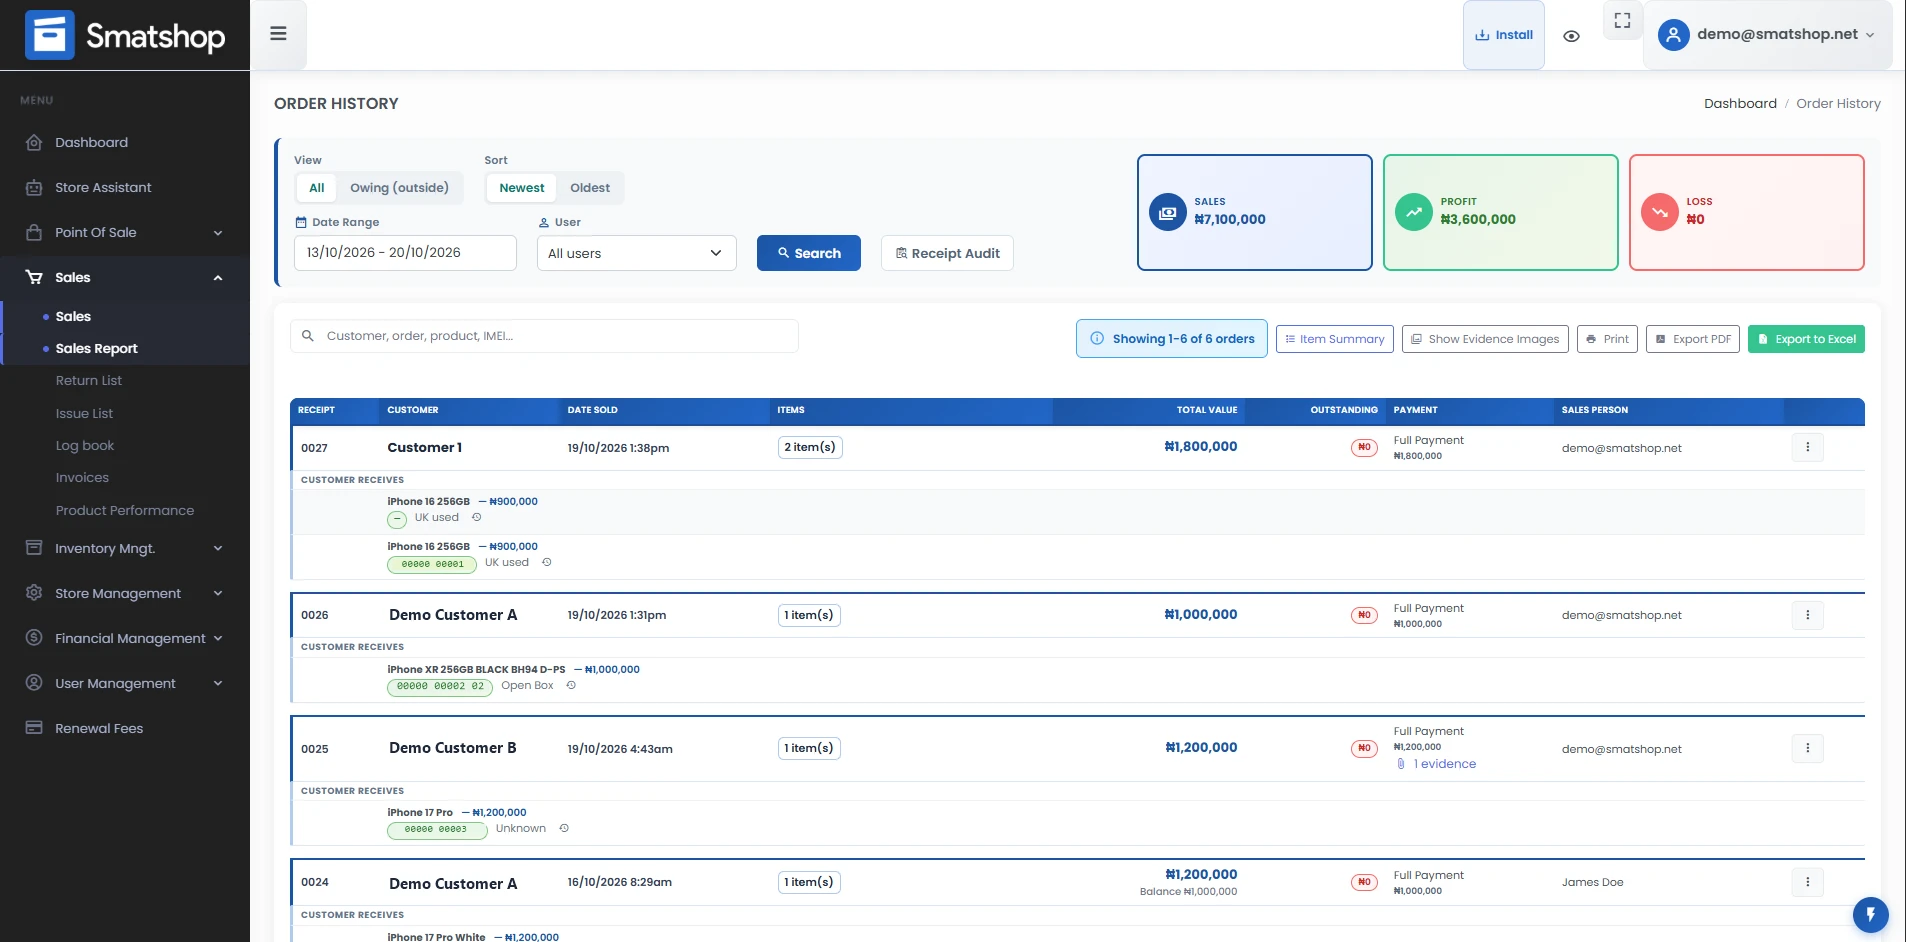Click the minus badge under first iPhone 16

[x=397, y=519]
